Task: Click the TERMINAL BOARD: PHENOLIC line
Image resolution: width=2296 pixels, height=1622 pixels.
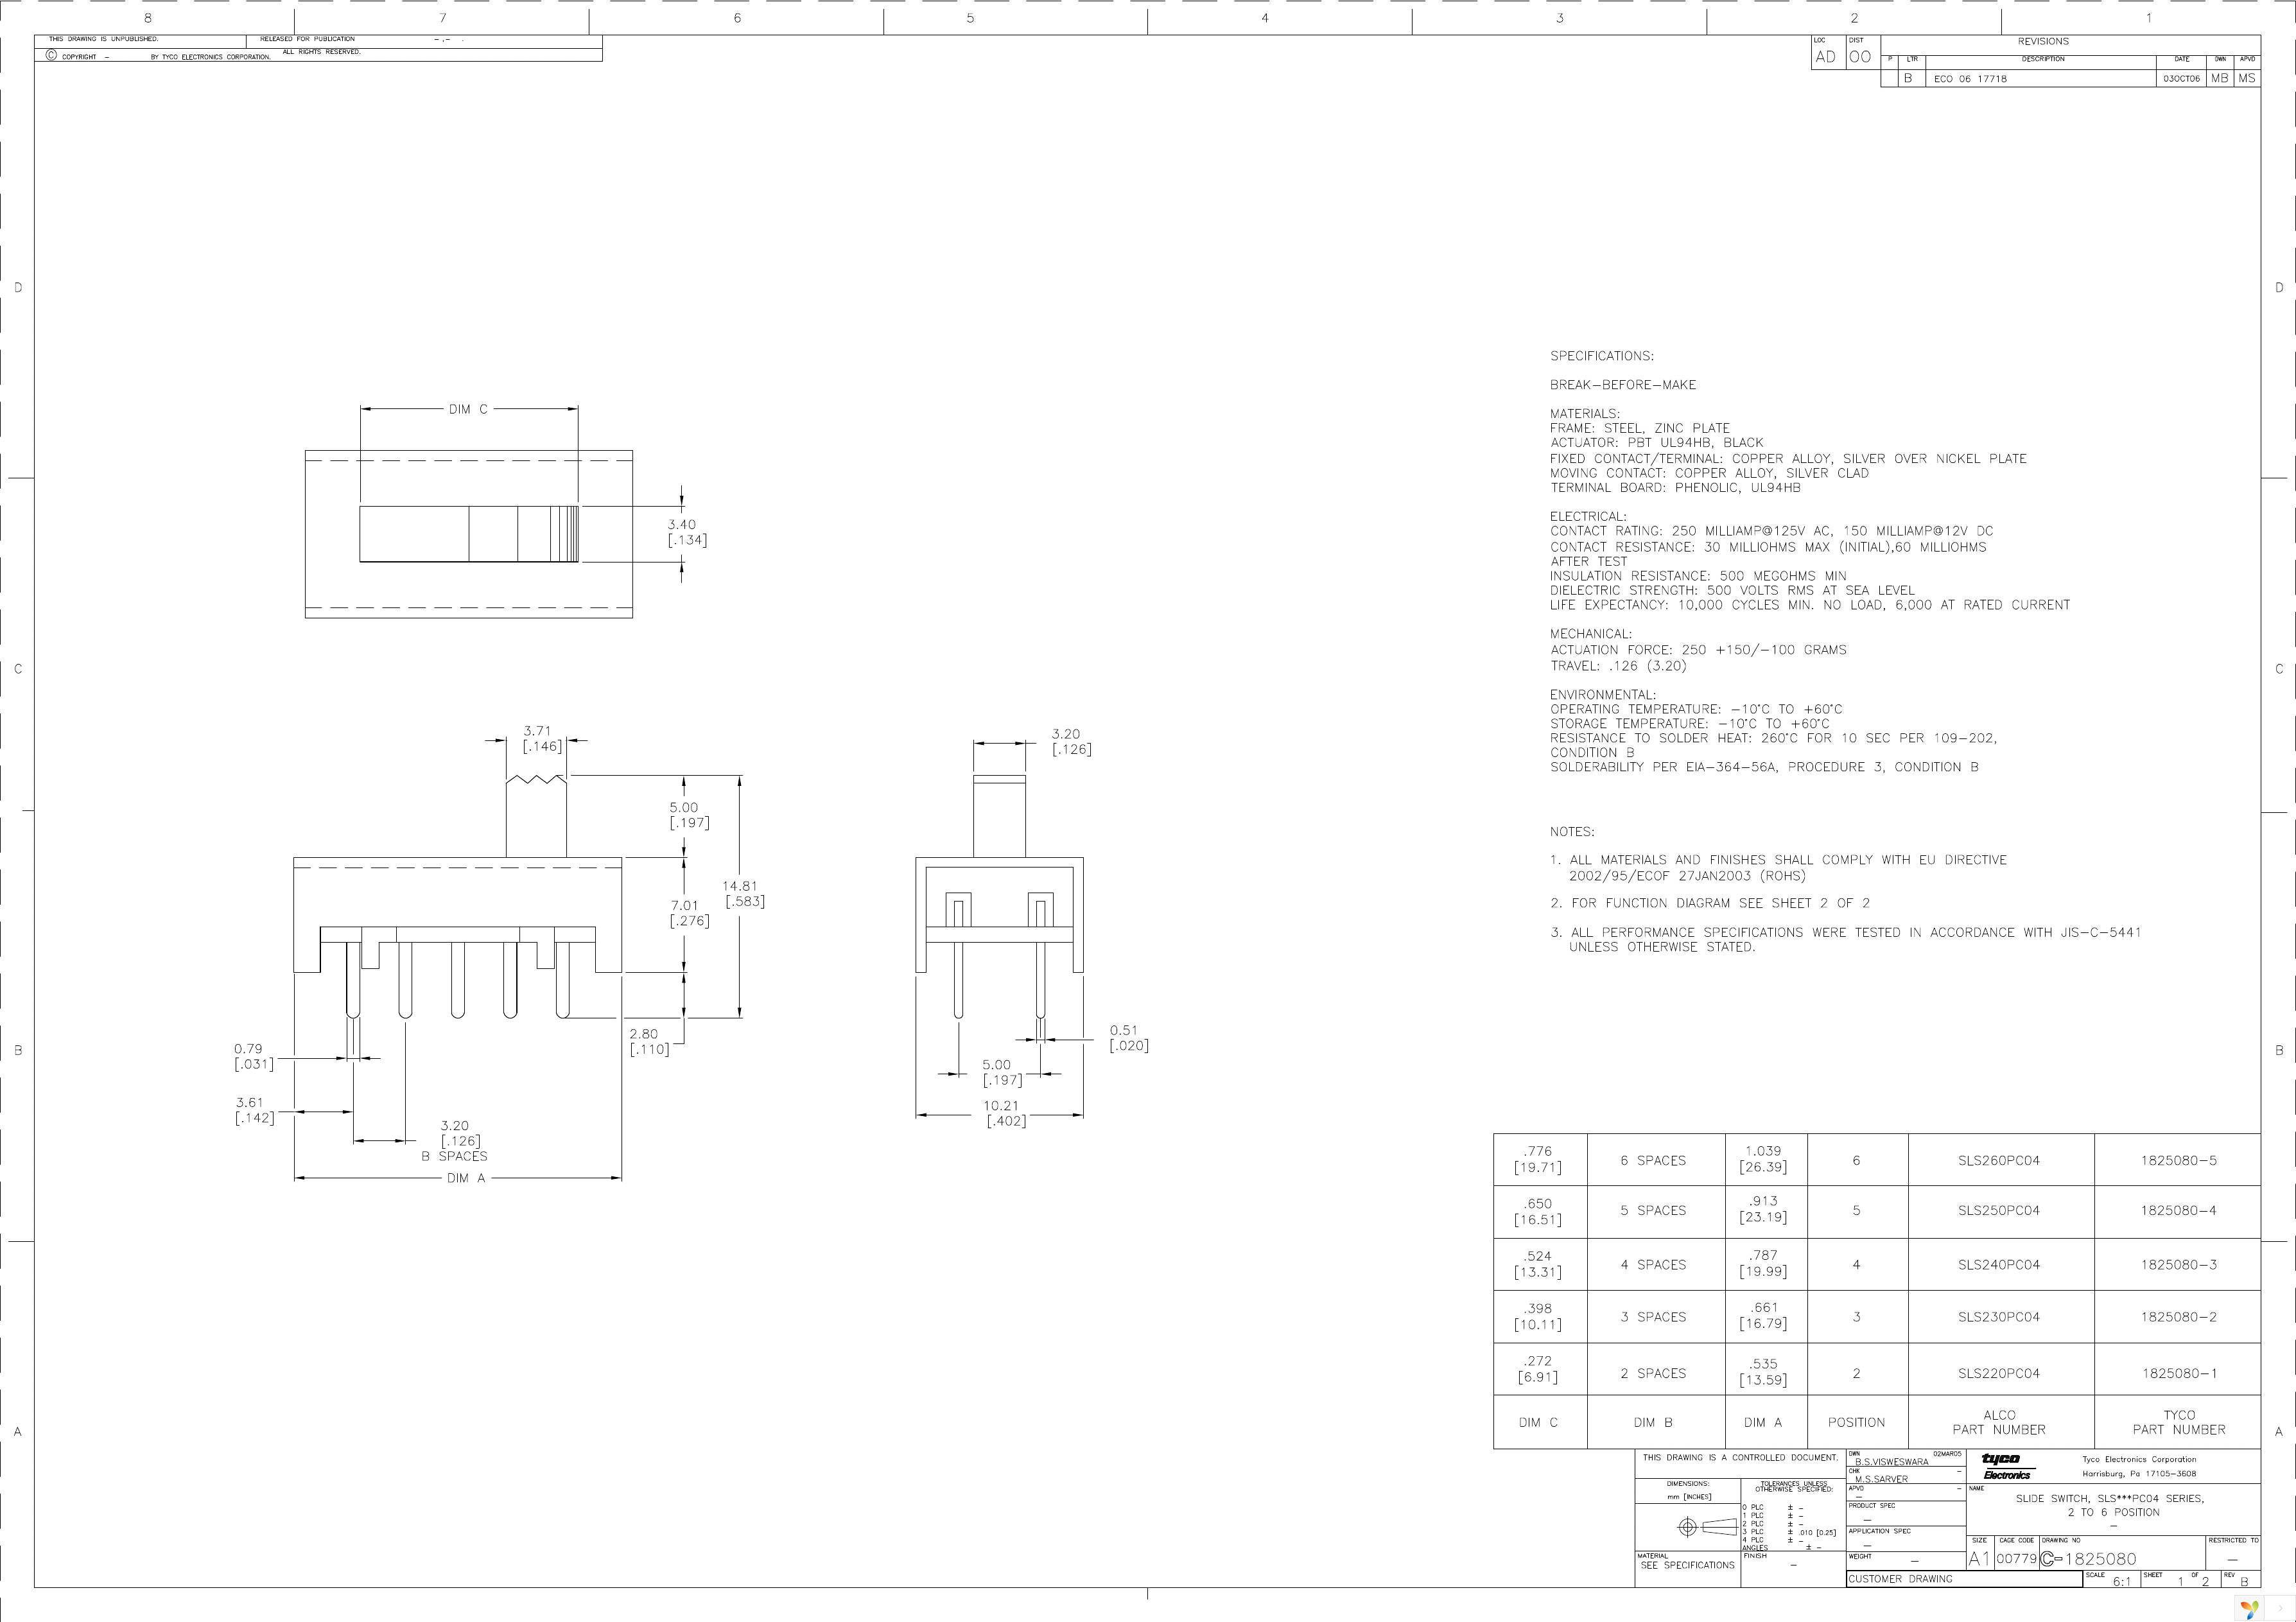Action: (x=1675, y=488)
